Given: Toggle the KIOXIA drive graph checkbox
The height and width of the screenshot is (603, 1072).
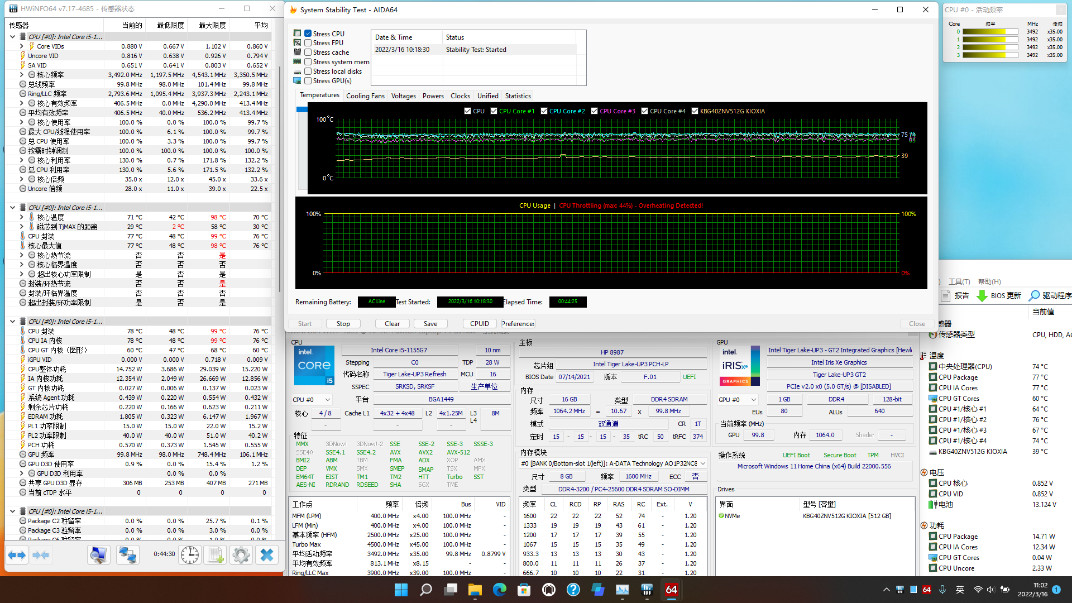Looking at the screenshot, I should [x=695, y=111].
